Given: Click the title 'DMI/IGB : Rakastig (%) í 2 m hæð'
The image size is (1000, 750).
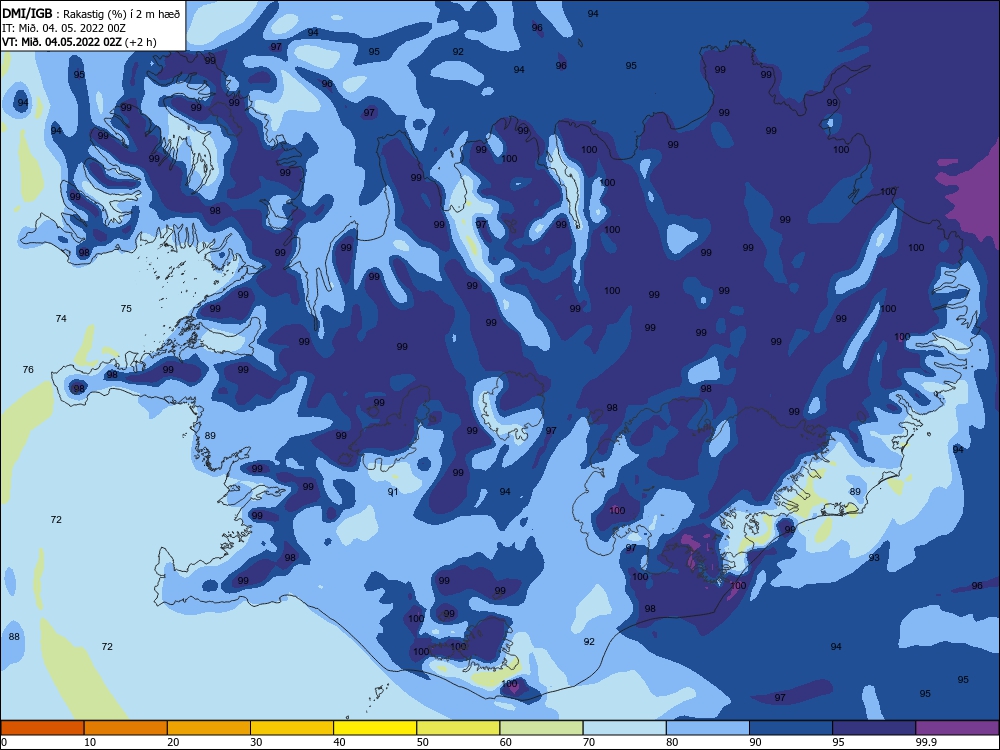Looking at the screenshot, I should (91, 14).
